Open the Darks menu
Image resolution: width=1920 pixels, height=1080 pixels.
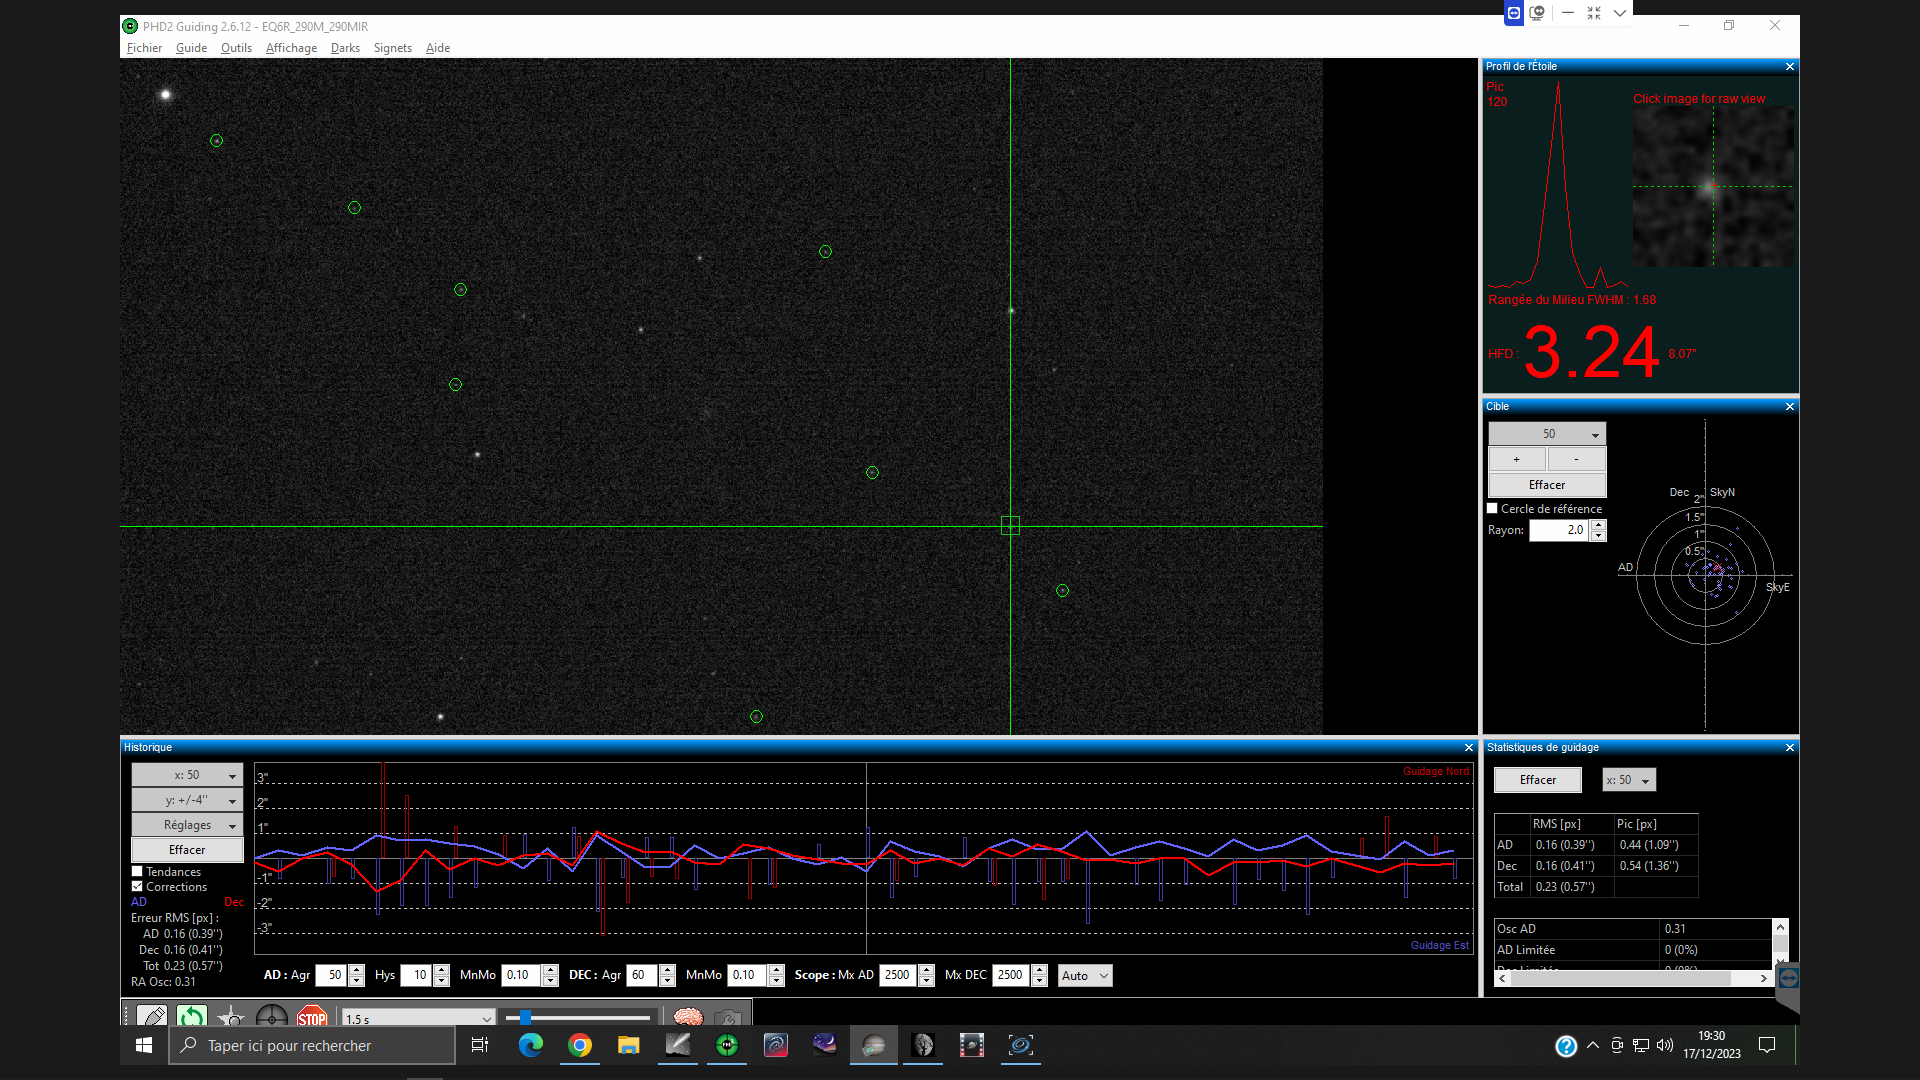pos(345,48)
